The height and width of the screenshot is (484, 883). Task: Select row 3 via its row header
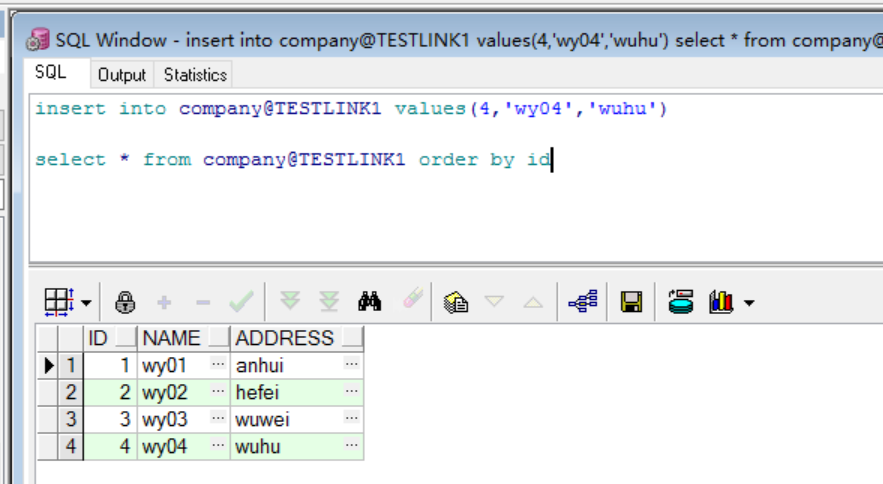[x=70, y=419]
